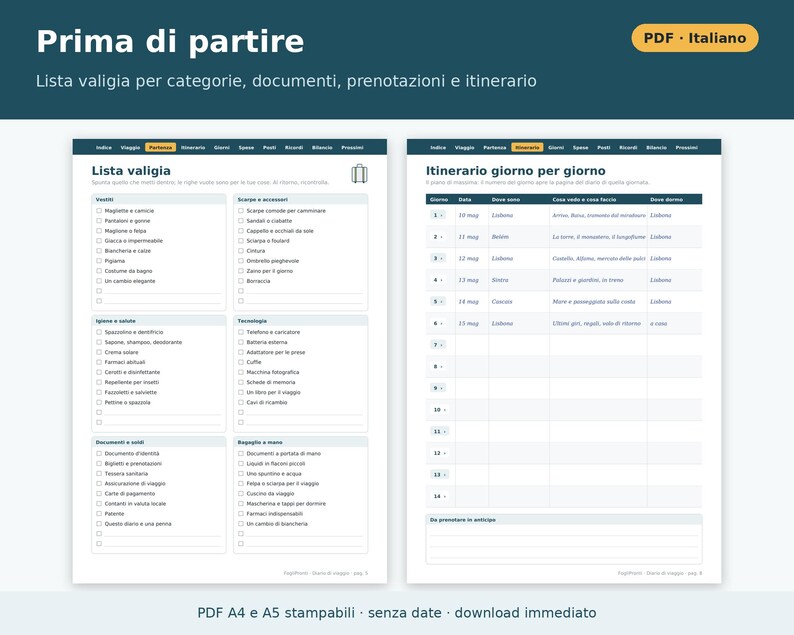Open the Itinerario tab on the left page
This screenshot has height=635, width=794.
[x=193, y=147]
